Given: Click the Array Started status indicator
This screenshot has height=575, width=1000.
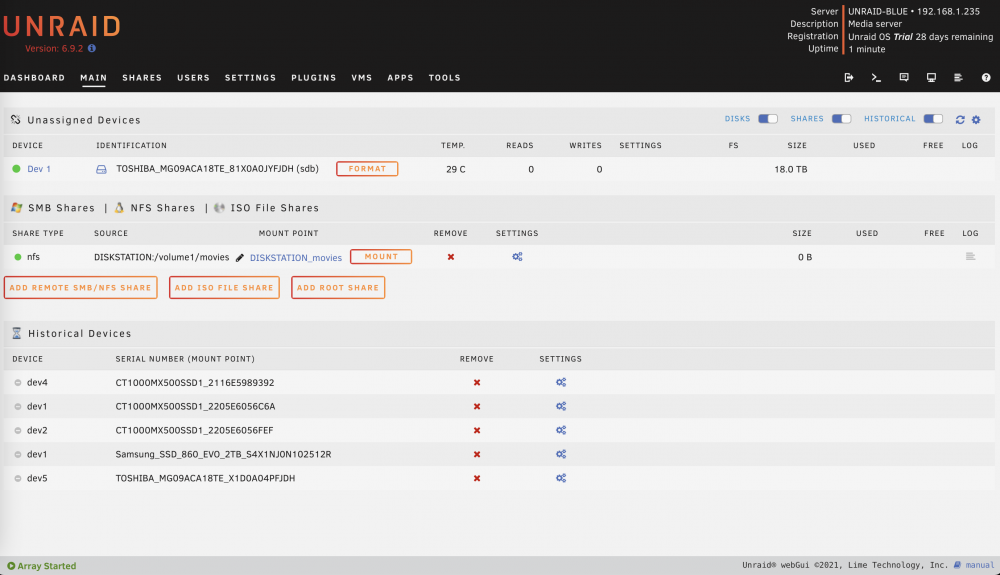Looking at the screenshot, I should pyautogui.click(x=41, y=565).
